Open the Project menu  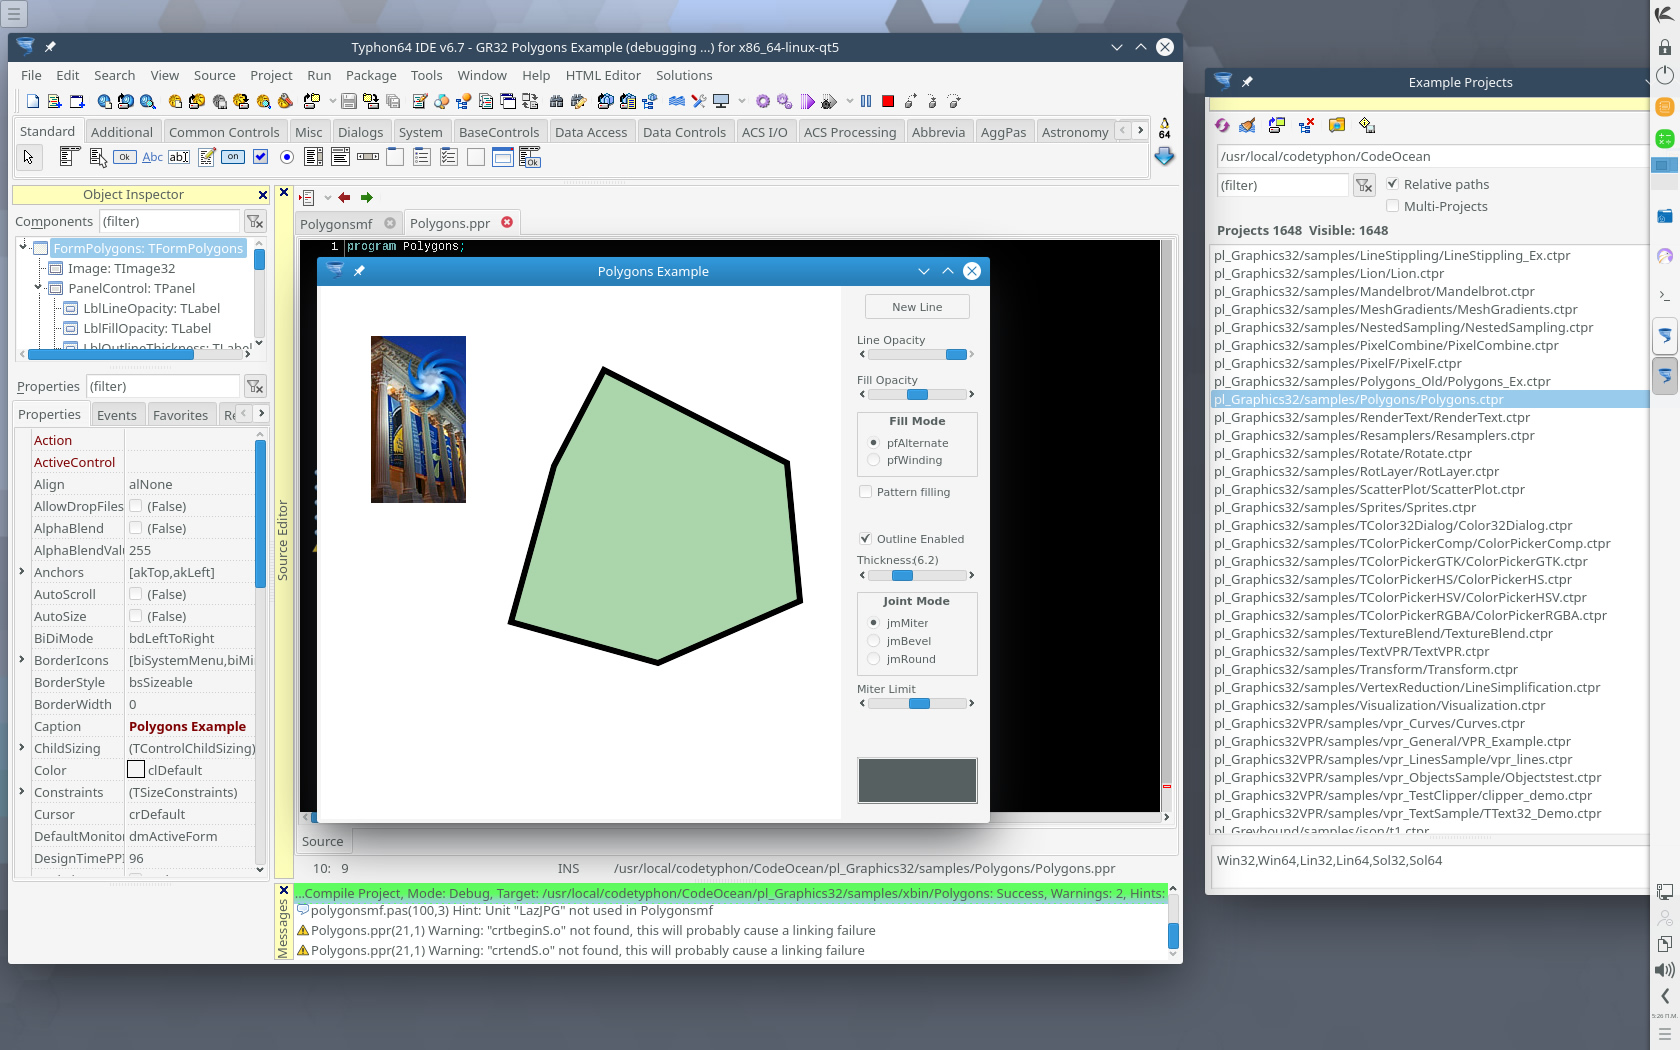pyautogui.click(x=271, y=75)
